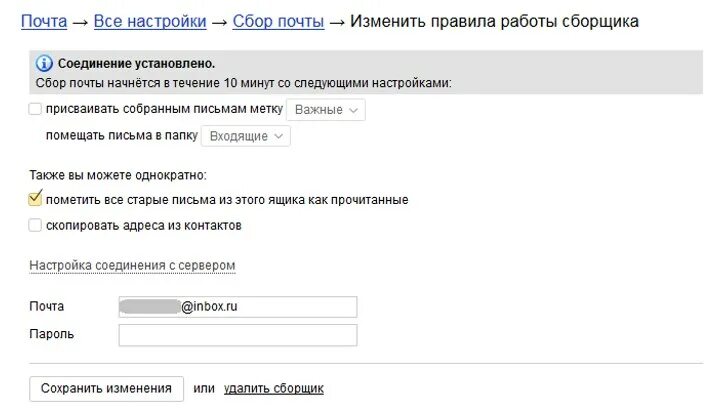
Task: Focus the Пароль password field
Action: pos(237,335)
